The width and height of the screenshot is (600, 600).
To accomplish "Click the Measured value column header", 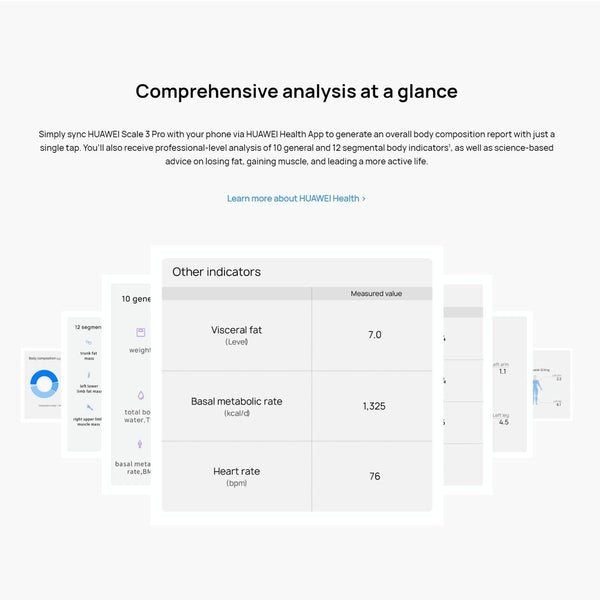I will [x=376, y=294].
